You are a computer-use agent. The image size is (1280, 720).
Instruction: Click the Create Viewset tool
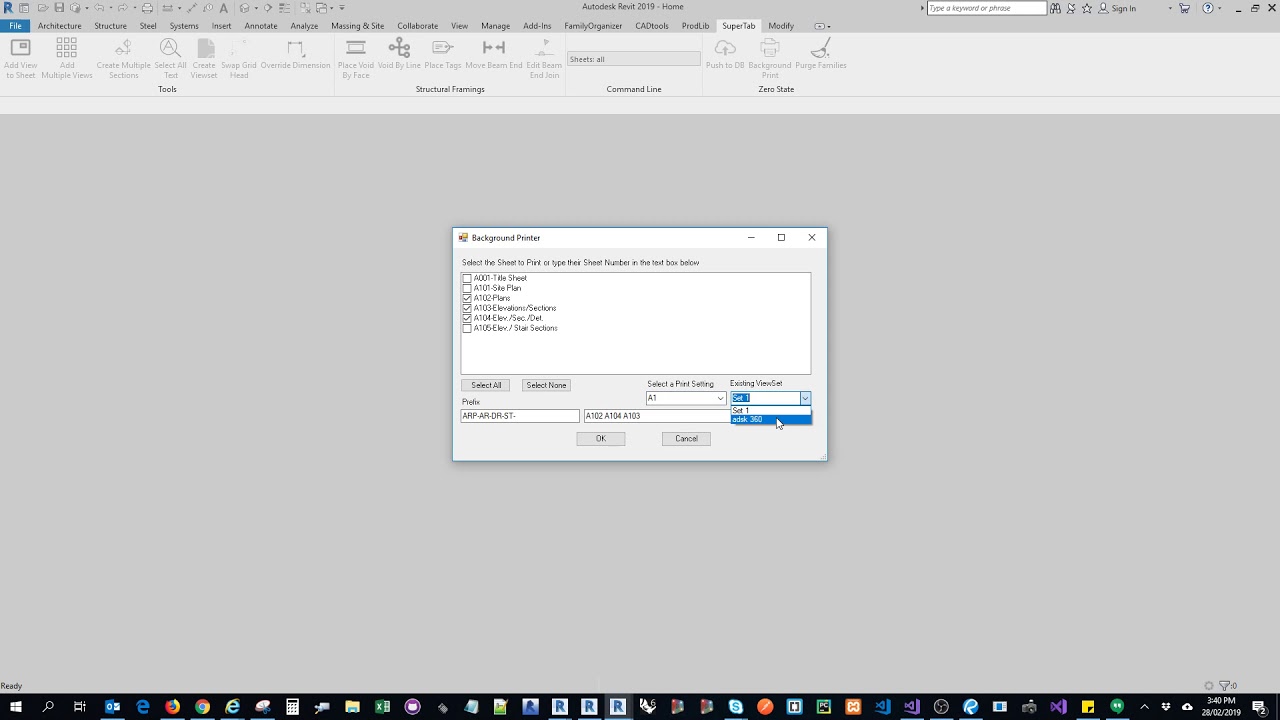(204, 58)
